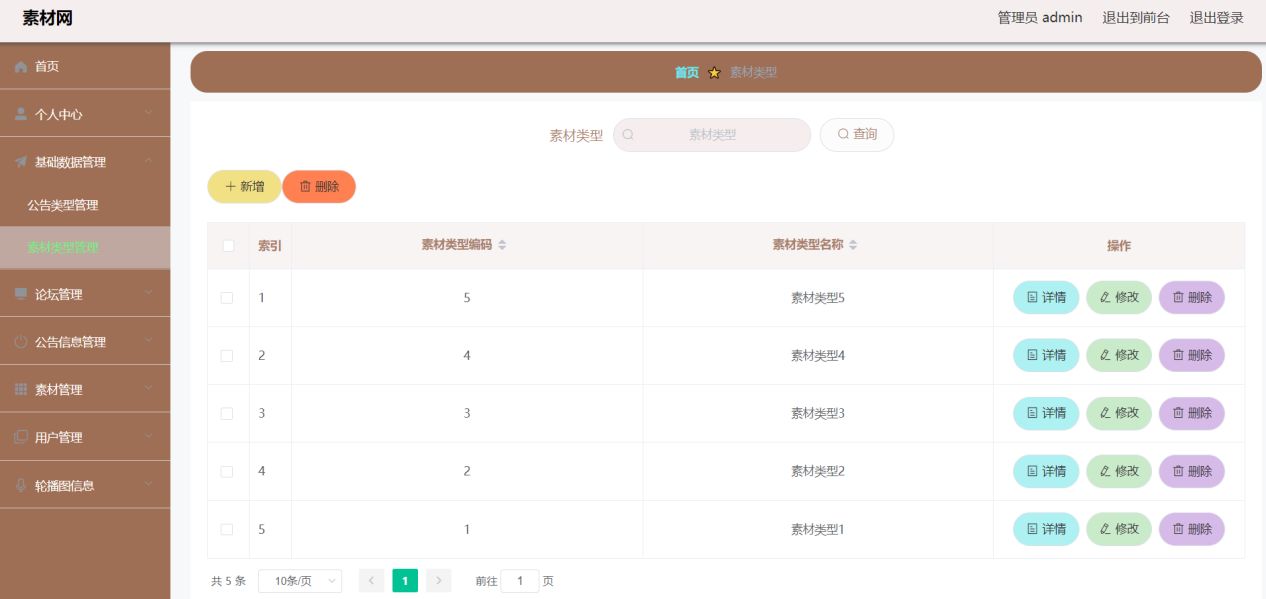The image size is (1266, 599).
Task: Collapse the 基础数据管理 sidebar menu arrow
Action: click(148, 161)
